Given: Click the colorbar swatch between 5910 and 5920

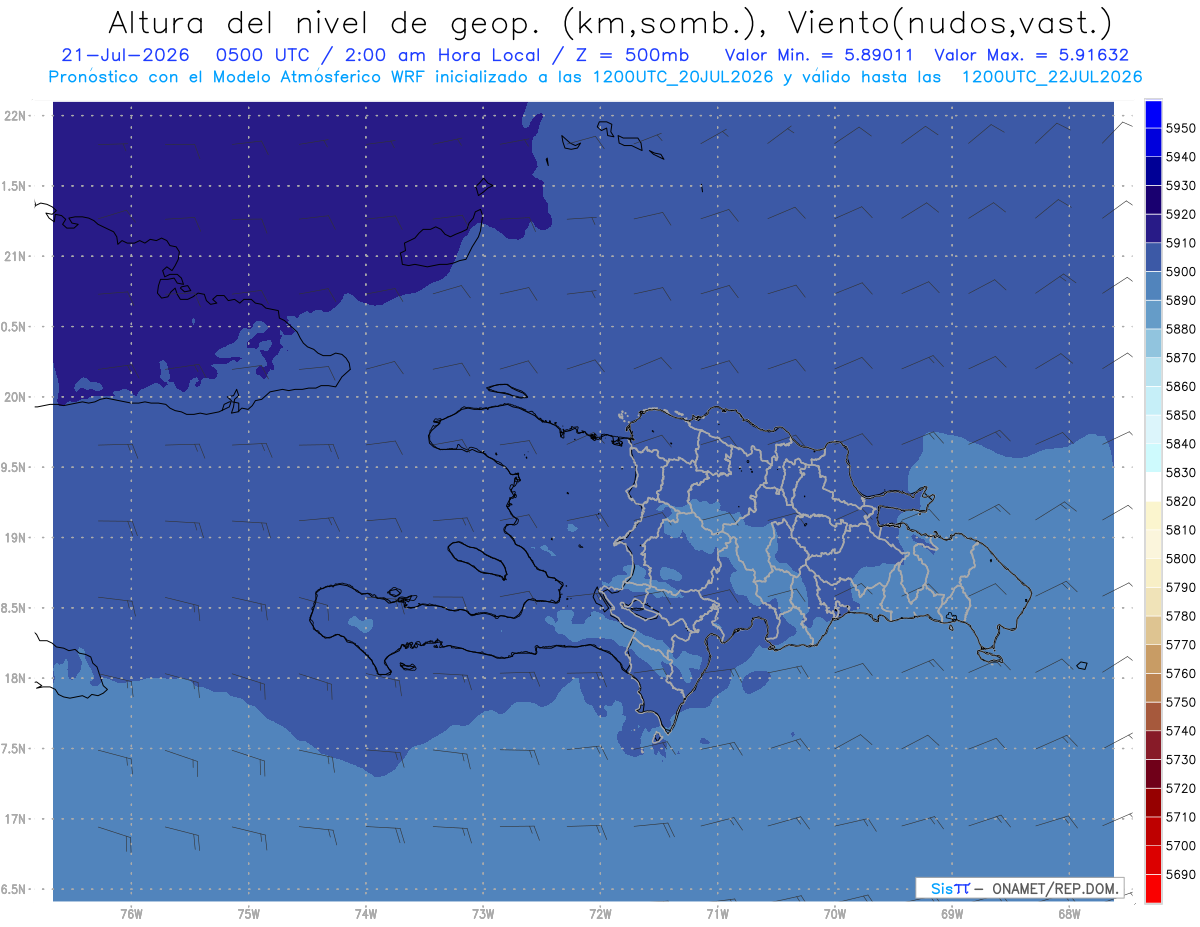Looking at the screenshot, I should tap(1152, 229).
